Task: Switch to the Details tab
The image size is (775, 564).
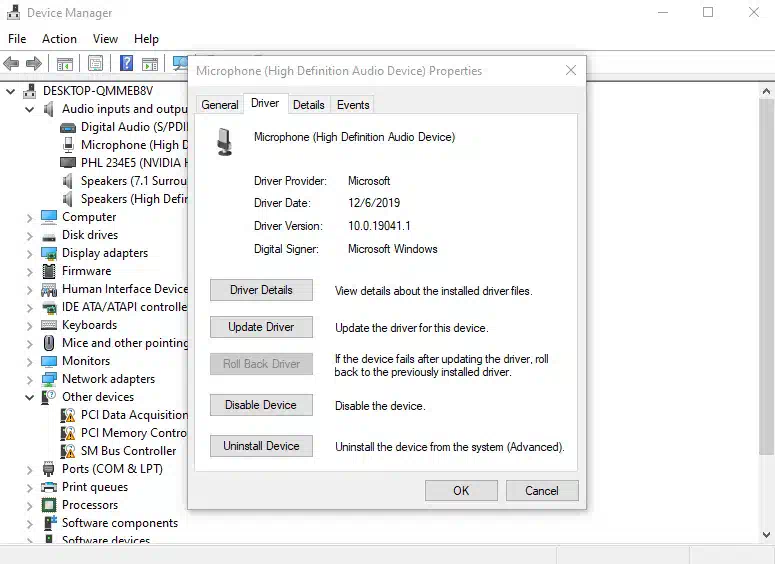Action: tap(309, 105)
